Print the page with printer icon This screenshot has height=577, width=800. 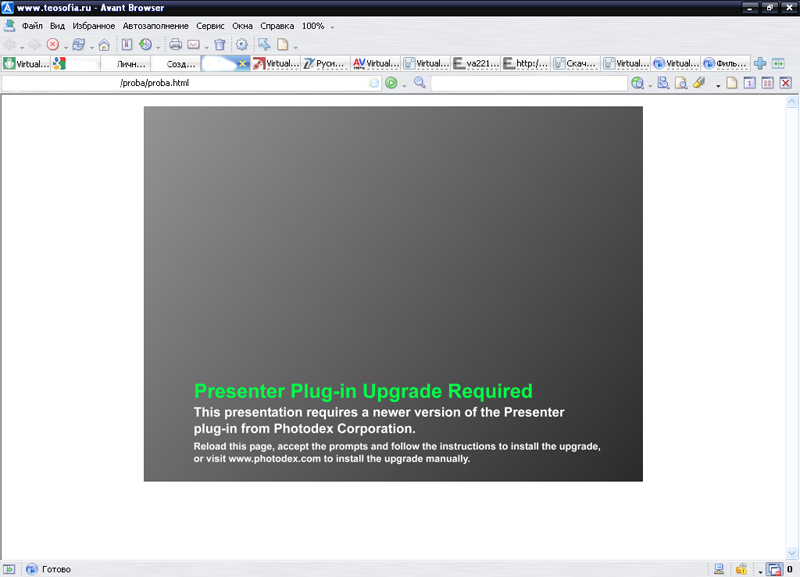pos(176,44)
